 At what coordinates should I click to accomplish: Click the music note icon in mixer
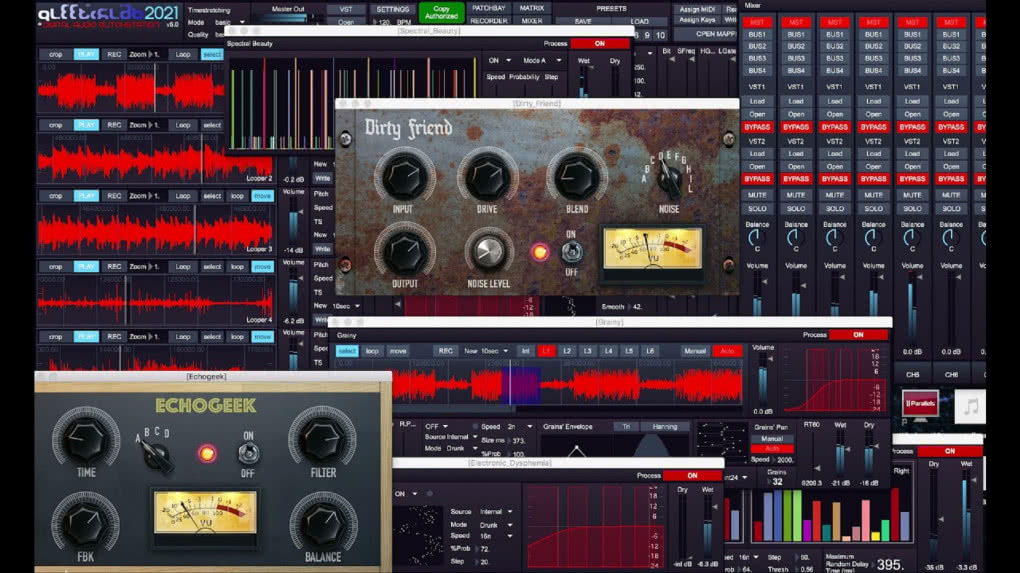point(971,407)
